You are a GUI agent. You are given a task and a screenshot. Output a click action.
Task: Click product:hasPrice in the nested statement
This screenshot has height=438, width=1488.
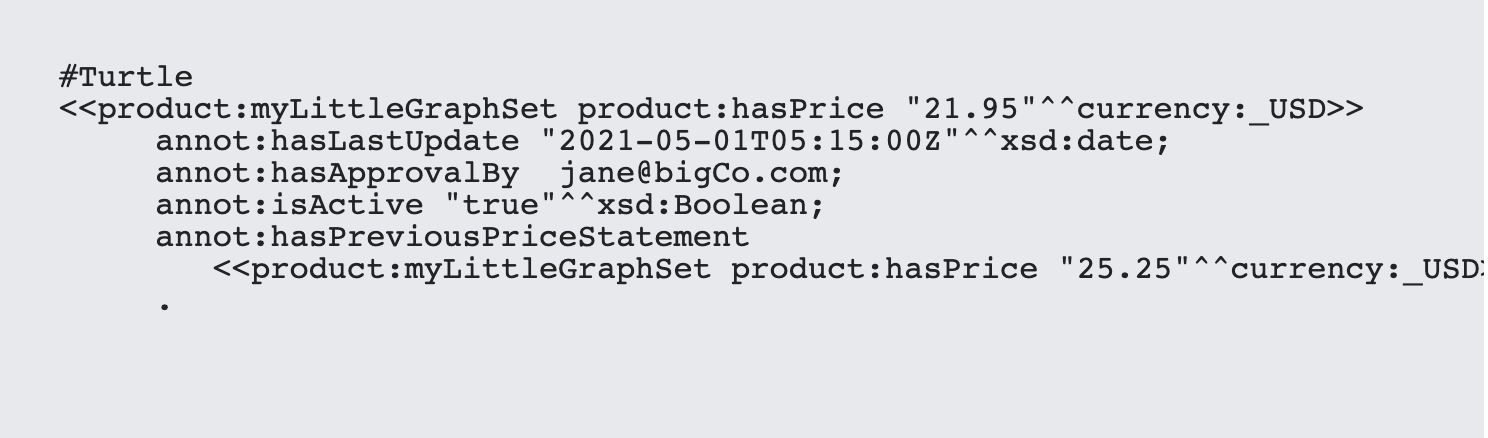click(885, 270)
